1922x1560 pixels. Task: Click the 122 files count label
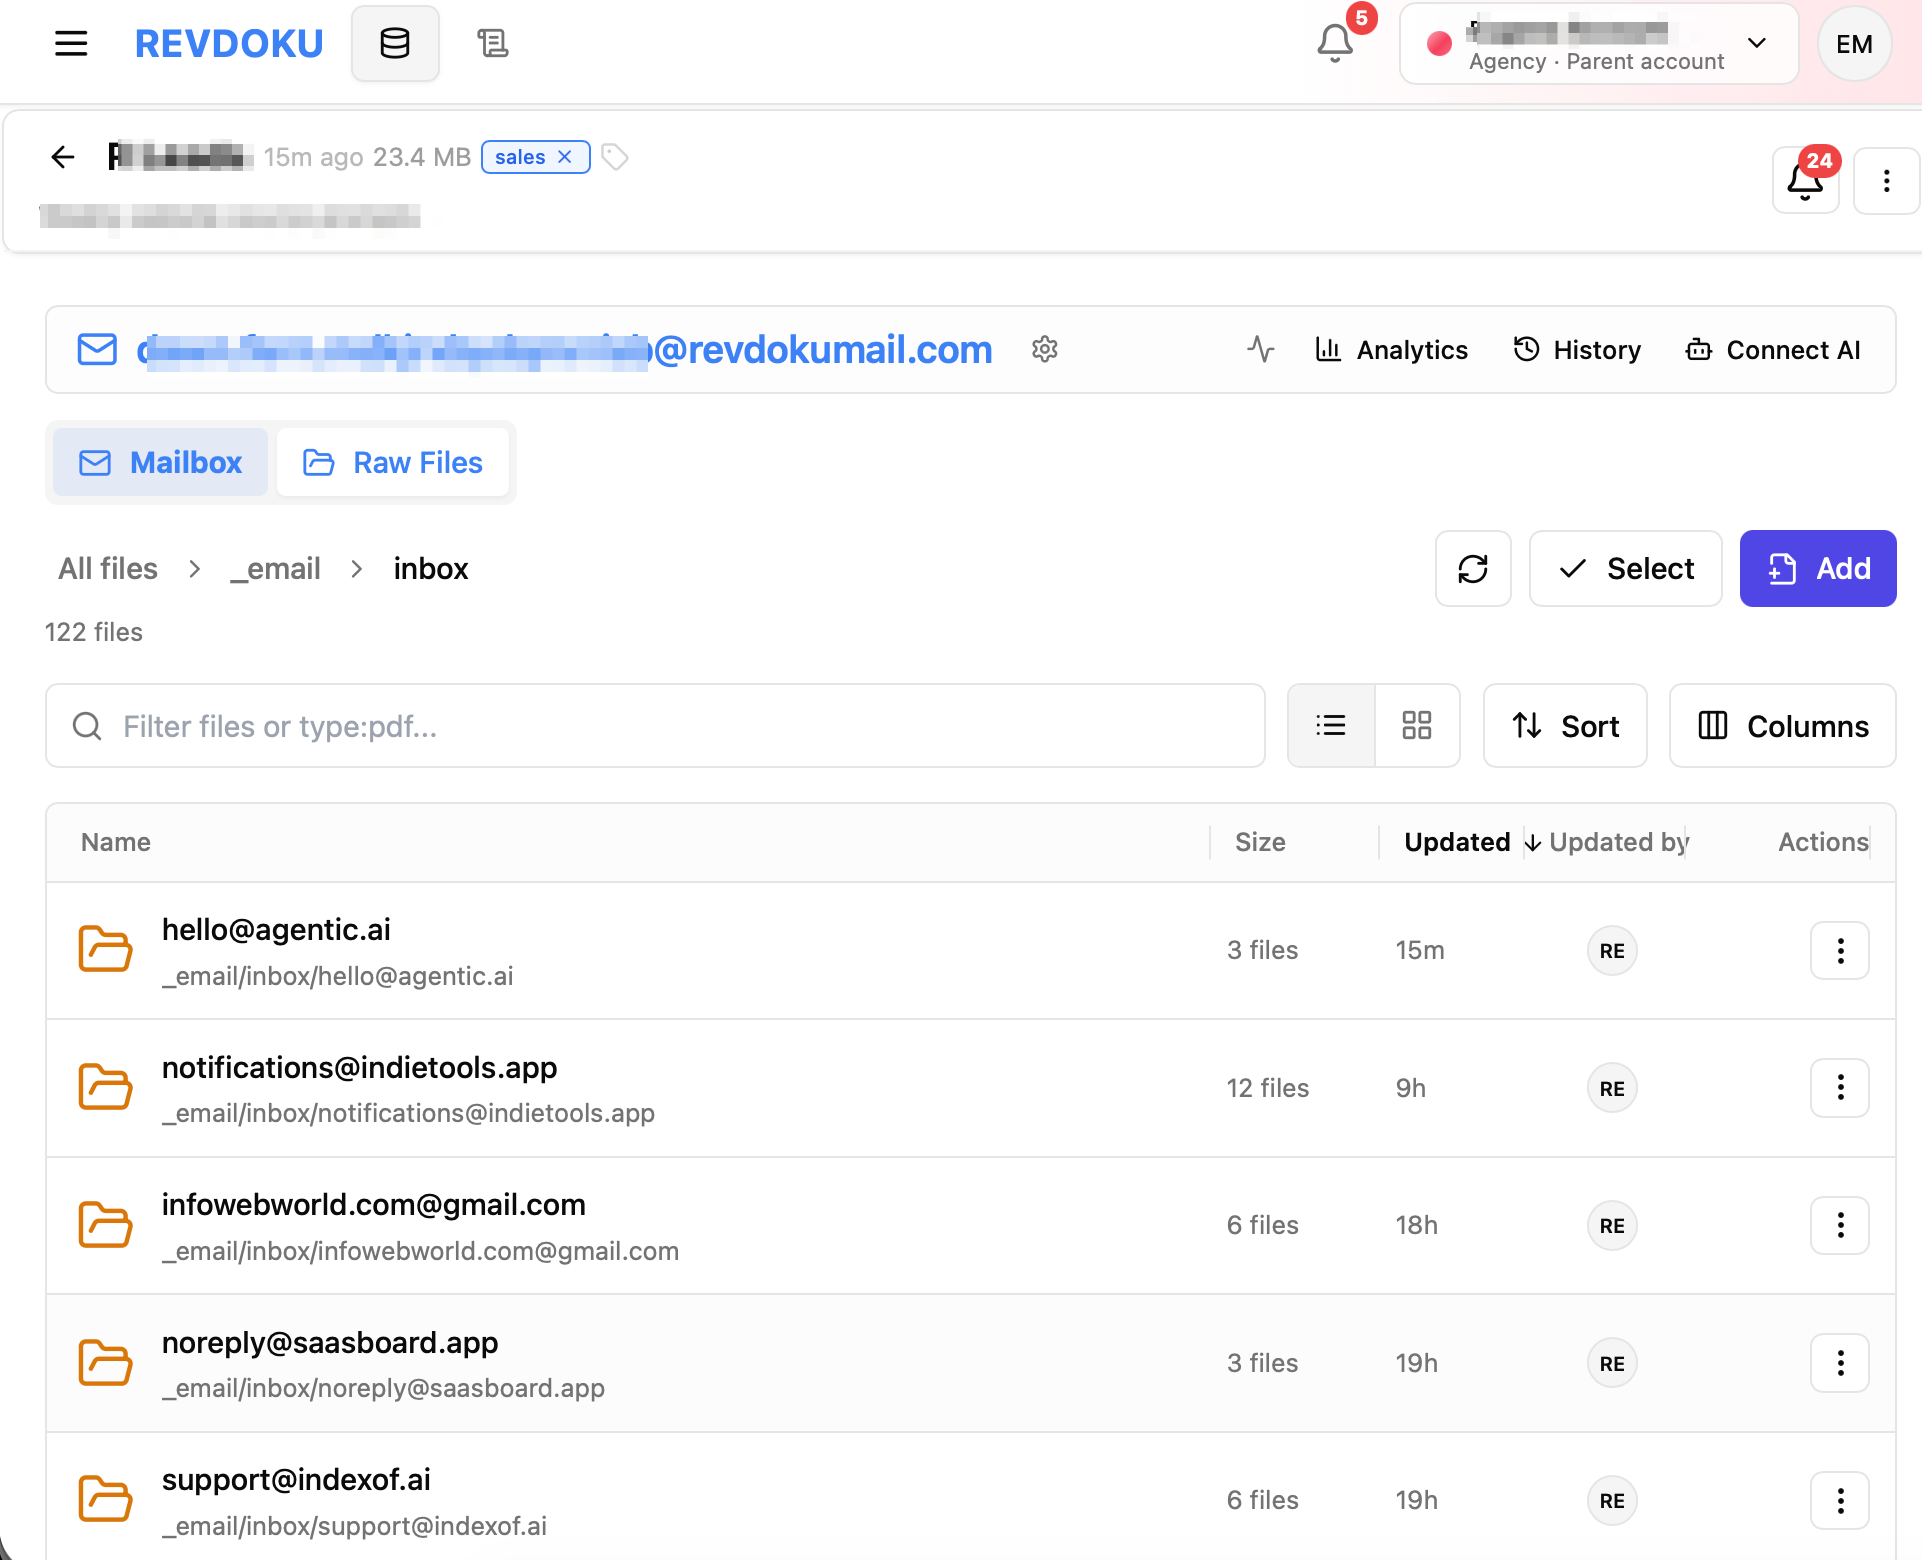[x=94, y=633]
